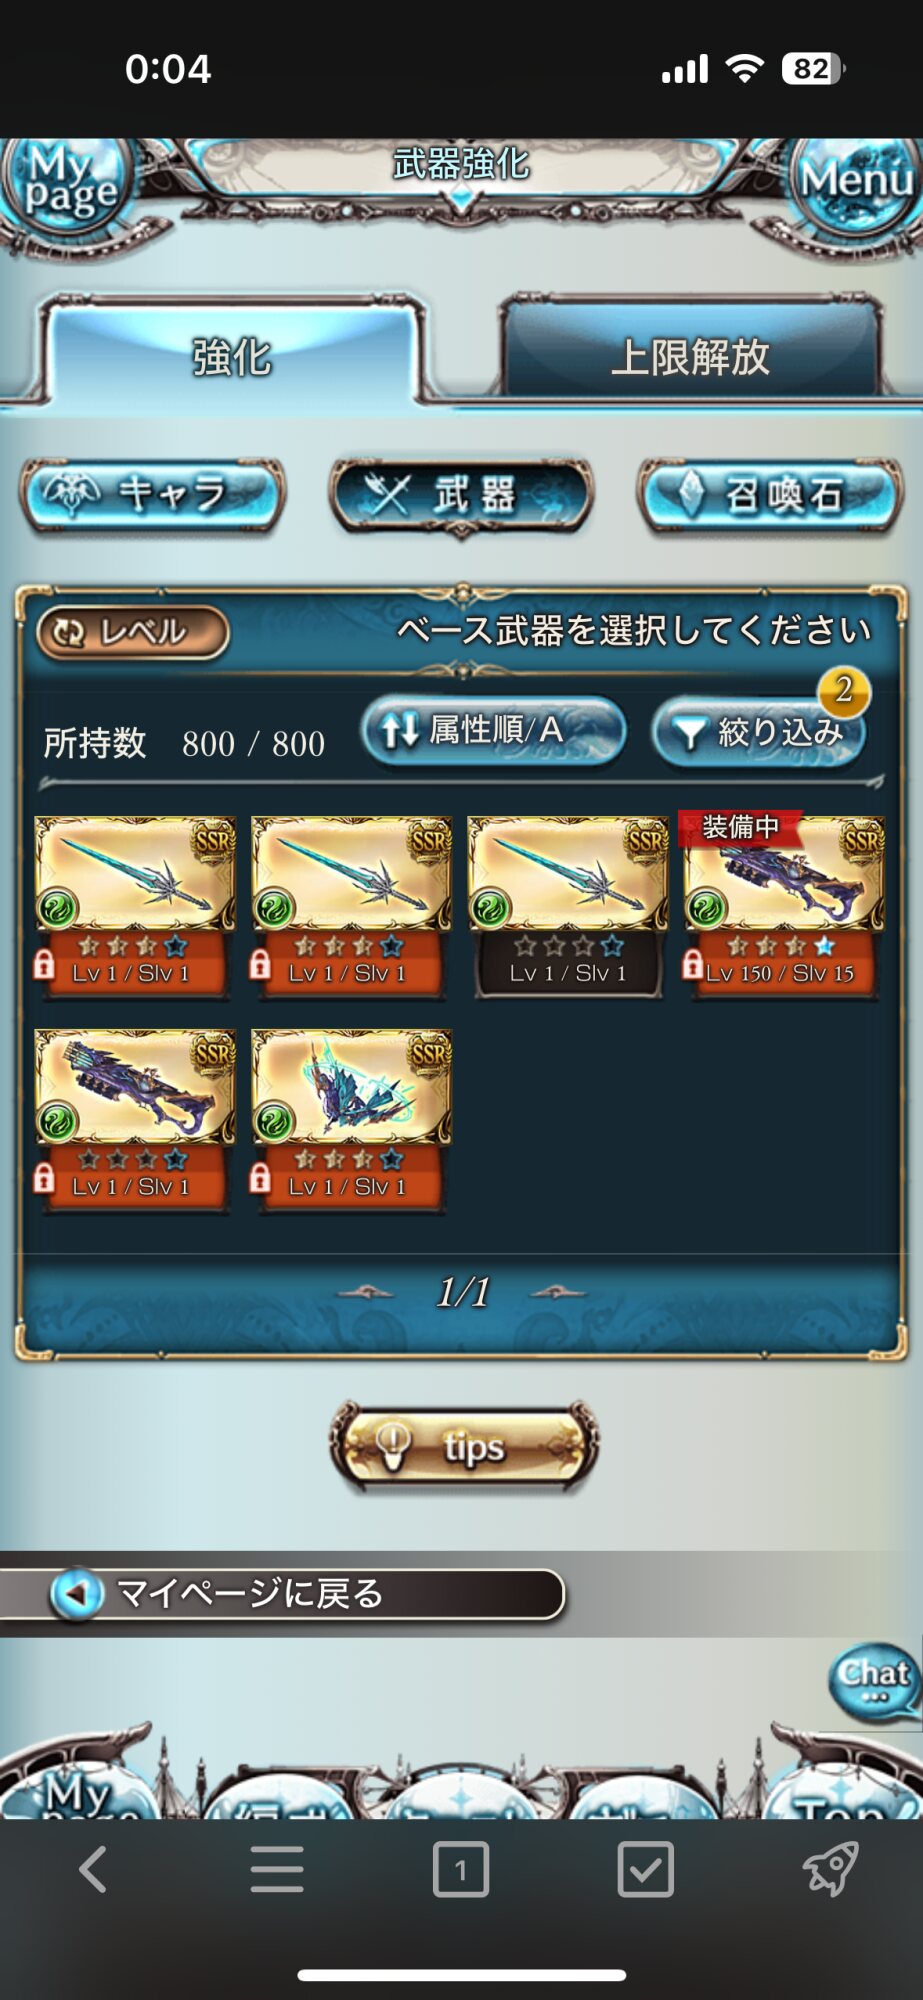
Task: Tap the browser rocket icon
Action: pyautogui.click(x=830, y=1869)
